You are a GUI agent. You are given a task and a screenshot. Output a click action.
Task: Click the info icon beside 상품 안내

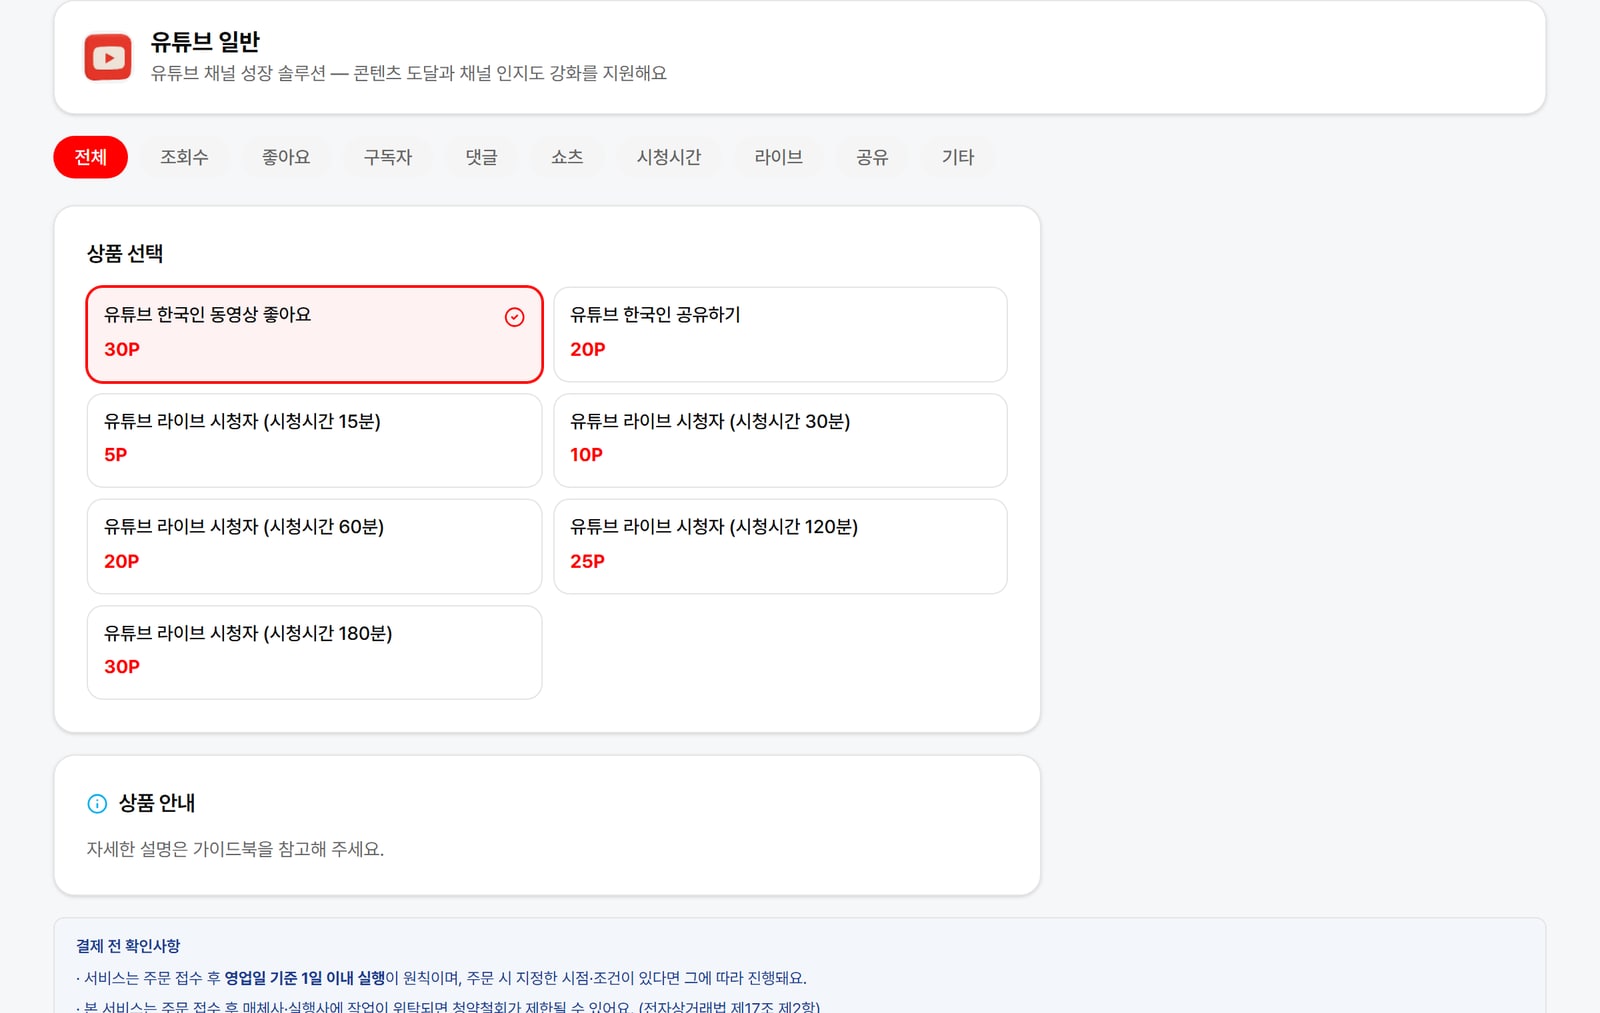(97, 803)
